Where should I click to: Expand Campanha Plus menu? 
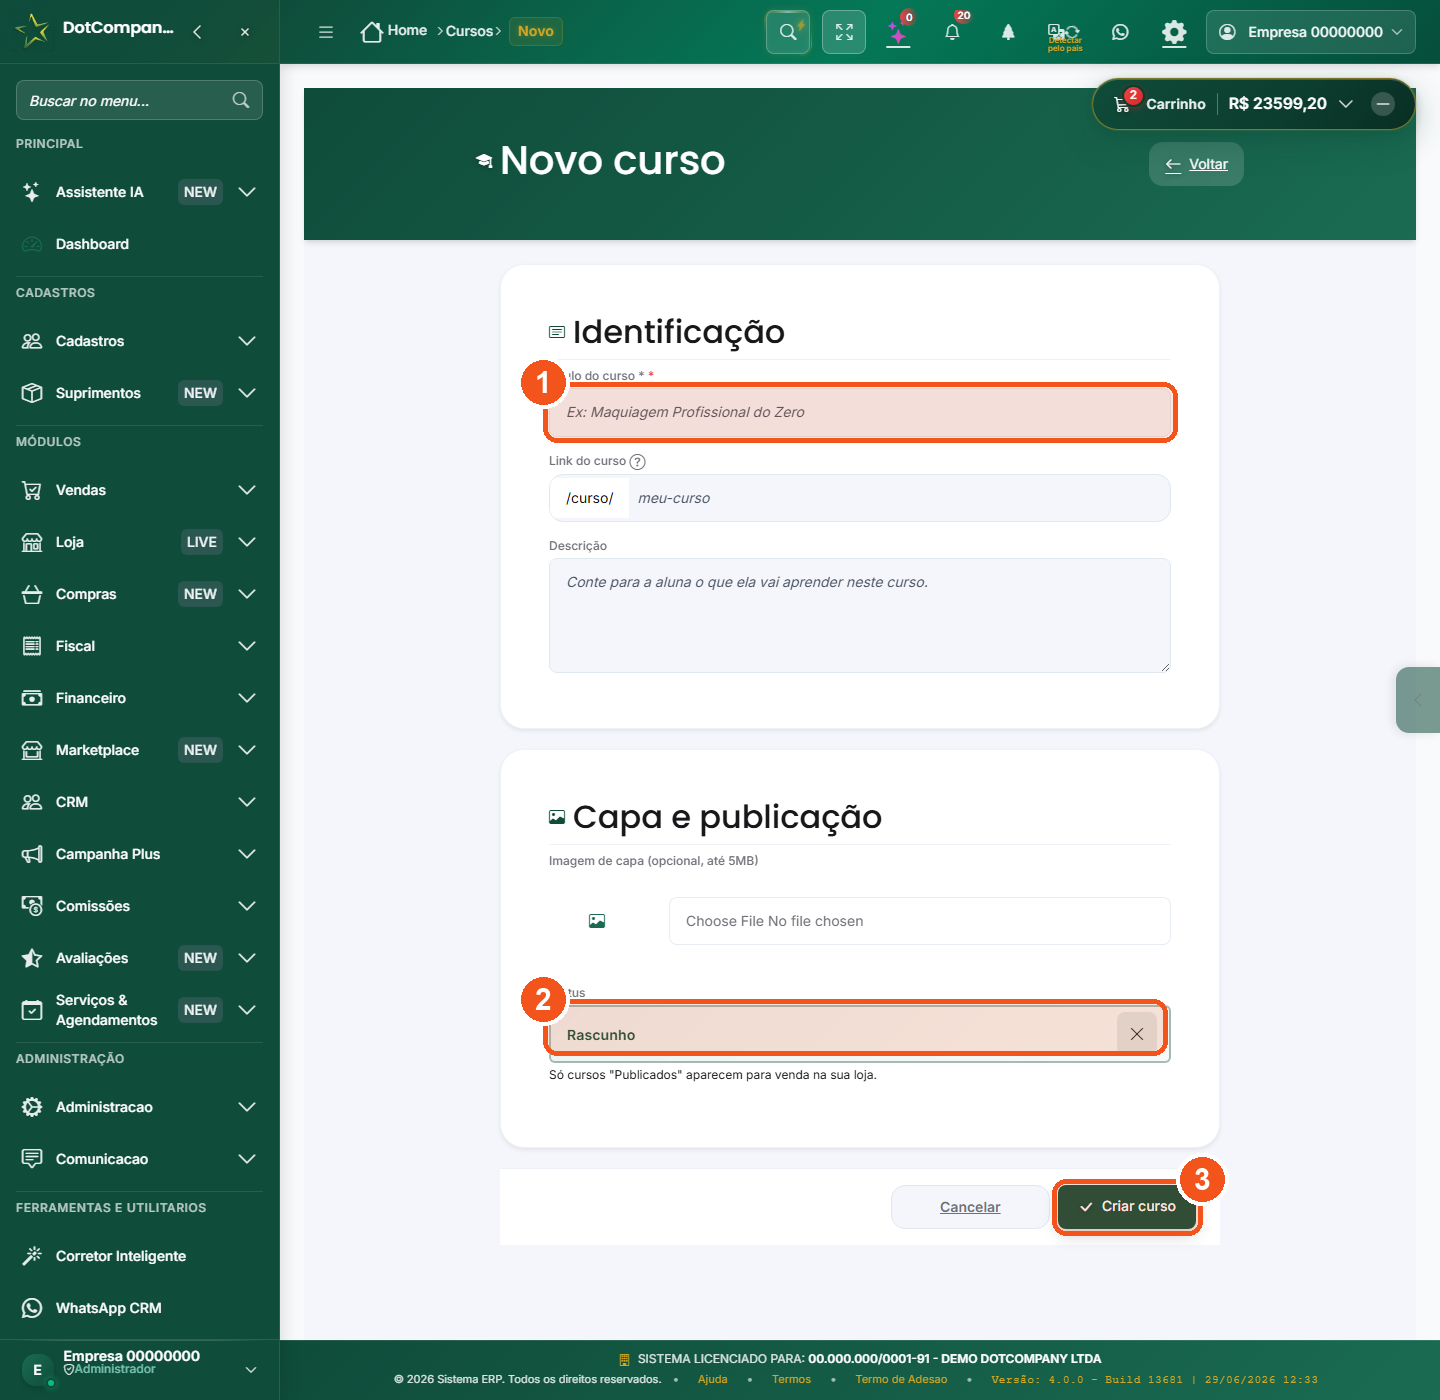(247, 854)
